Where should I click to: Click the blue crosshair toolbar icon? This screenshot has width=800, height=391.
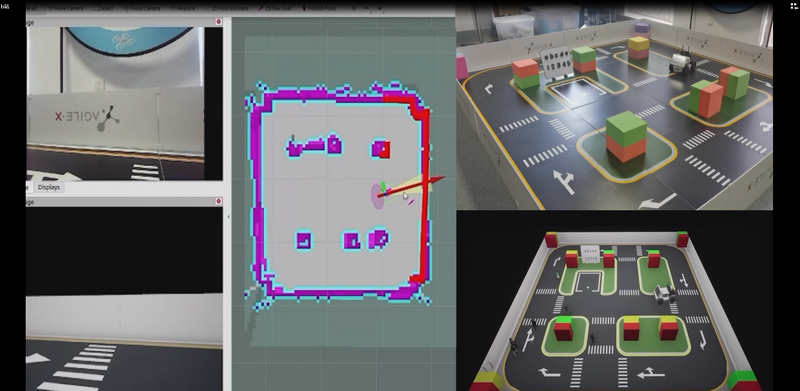click(354, 9)
